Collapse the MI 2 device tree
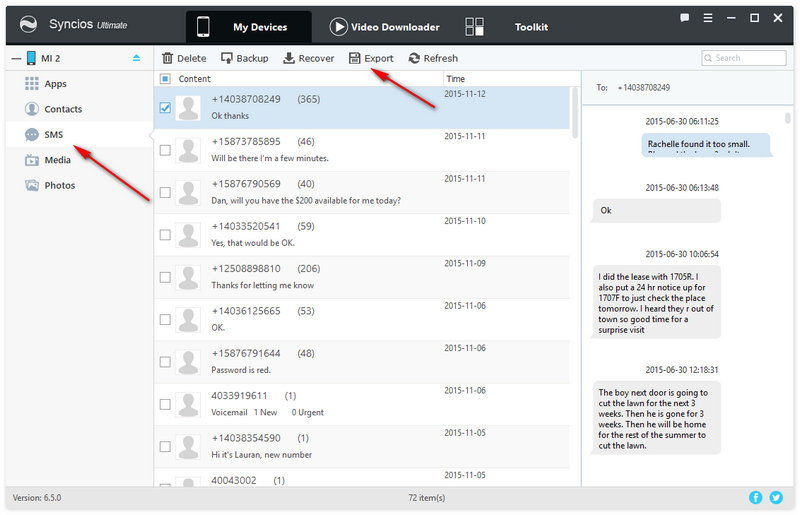800x515 pixels. click(x=16, y=59)
